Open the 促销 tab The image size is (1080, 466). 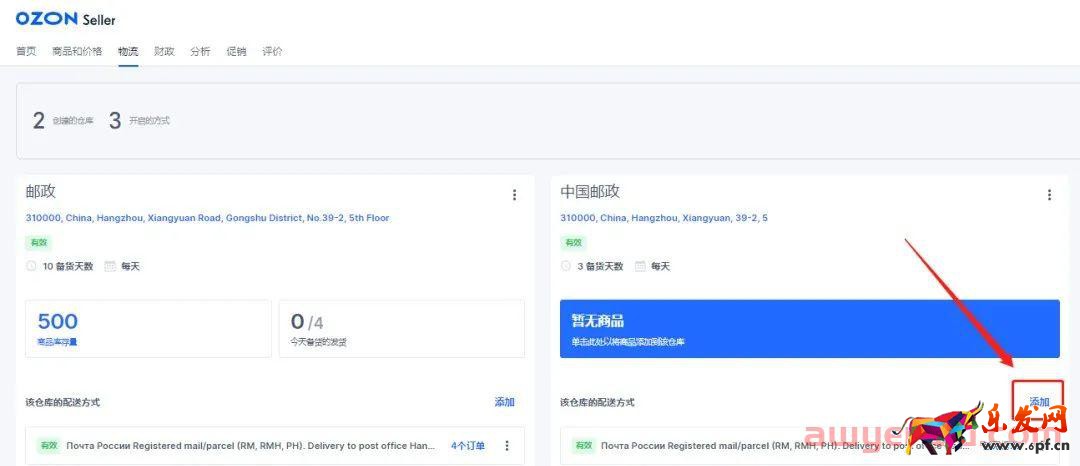point(236,51)
